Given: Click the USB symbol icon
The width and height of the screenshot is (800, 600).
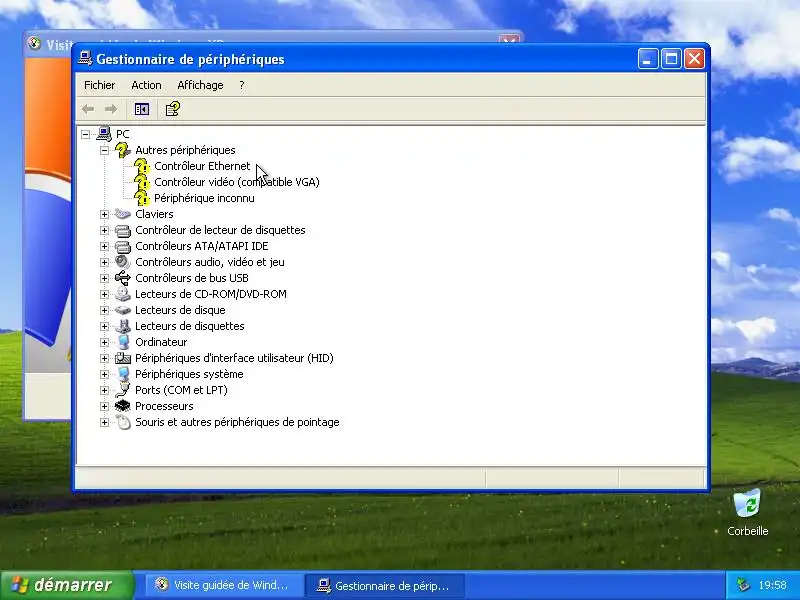Looking at the screenshot, I should [x=123, y=278].
